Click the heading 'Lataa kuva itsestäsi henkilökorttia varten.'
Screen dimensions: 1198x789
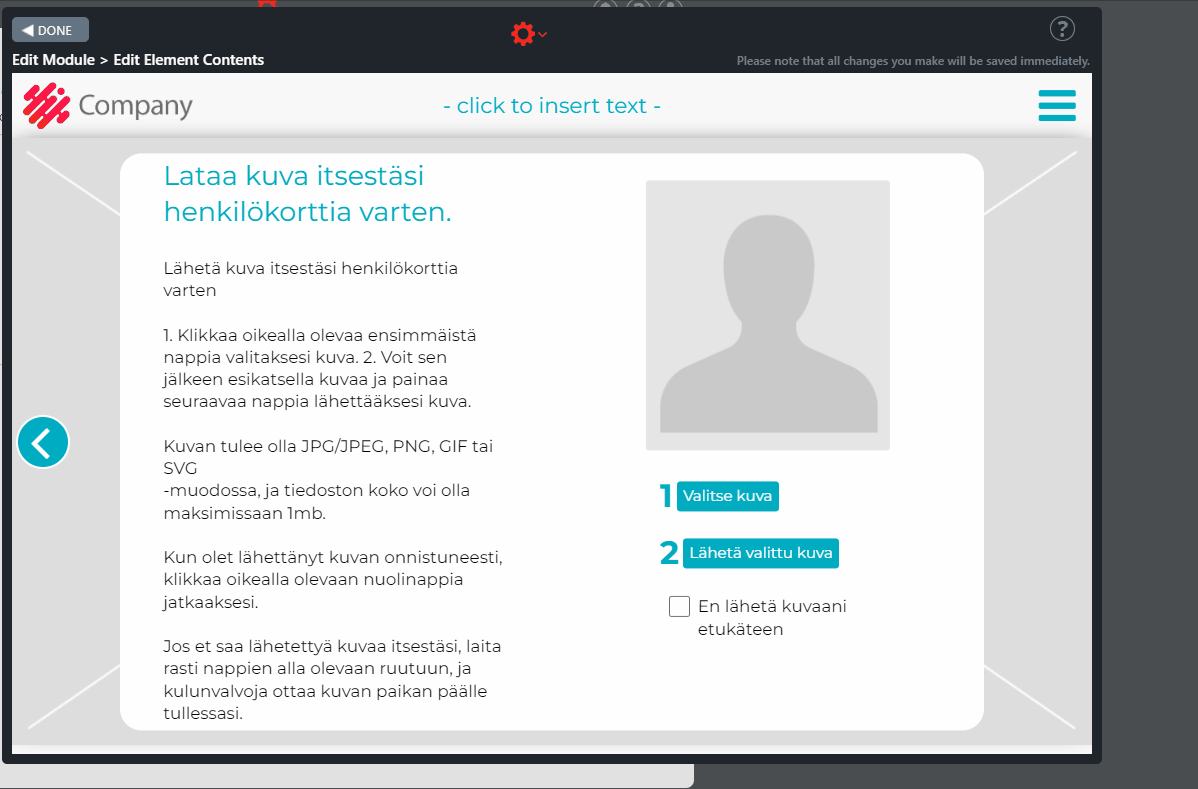click(308, 193)
